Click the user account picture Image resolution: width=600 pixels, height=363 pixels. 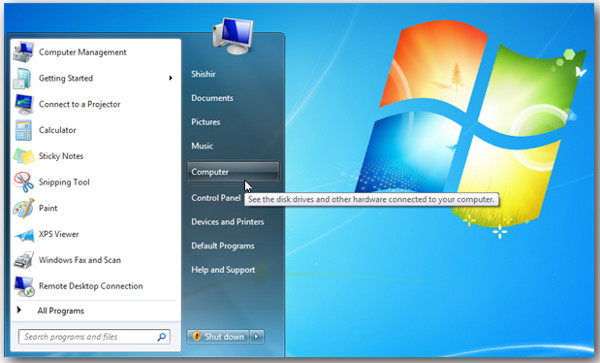(233, 36)
